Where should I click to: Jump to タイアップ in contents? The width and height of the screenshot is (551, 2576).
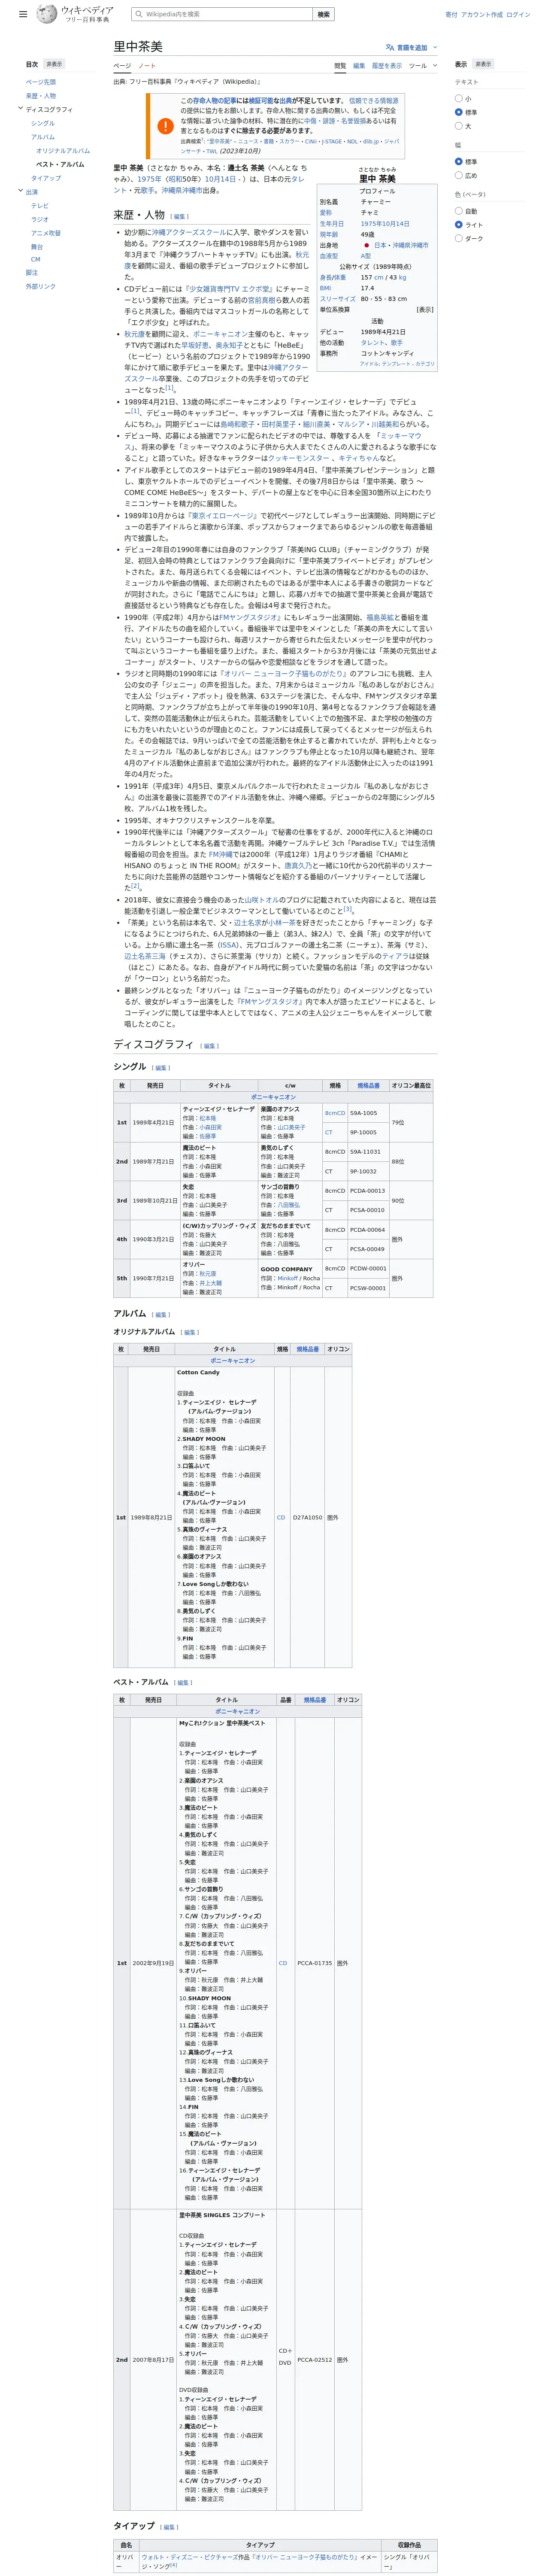tap(46, 178)
